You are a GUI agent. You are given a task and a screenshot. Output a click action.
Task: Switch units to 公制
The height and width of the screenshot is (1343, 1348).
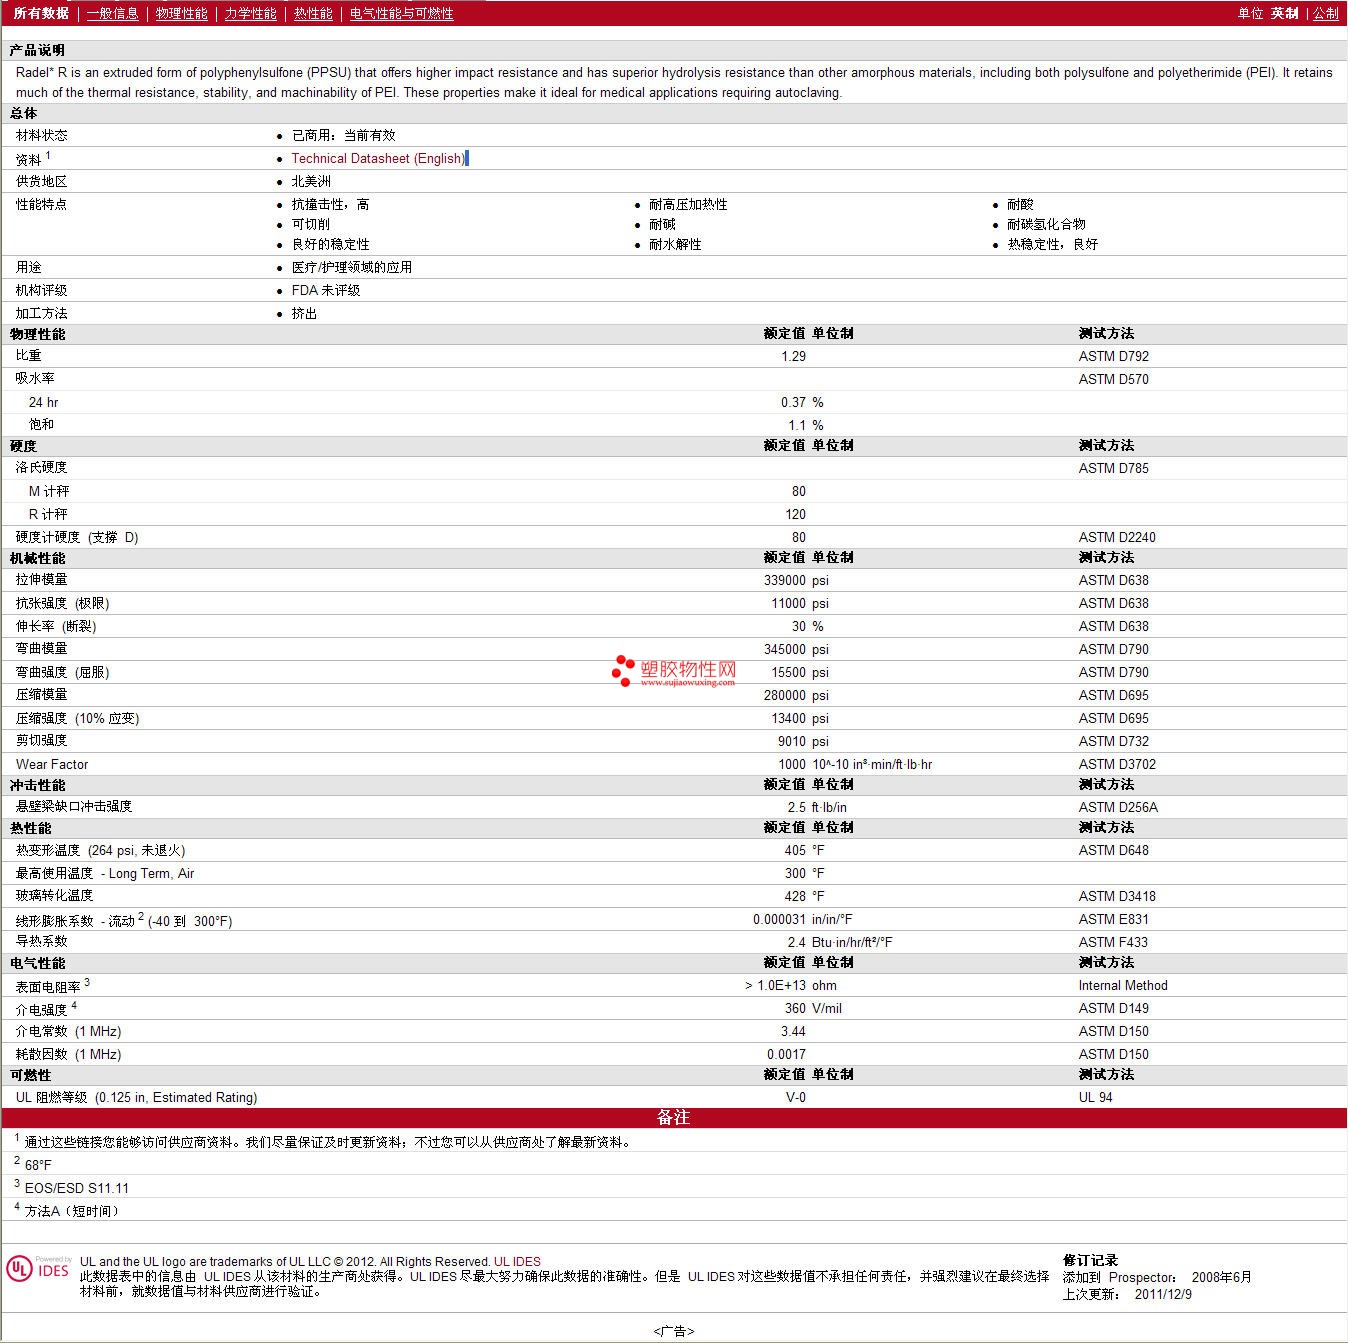pyautogui.click(x=1325, y=13)
